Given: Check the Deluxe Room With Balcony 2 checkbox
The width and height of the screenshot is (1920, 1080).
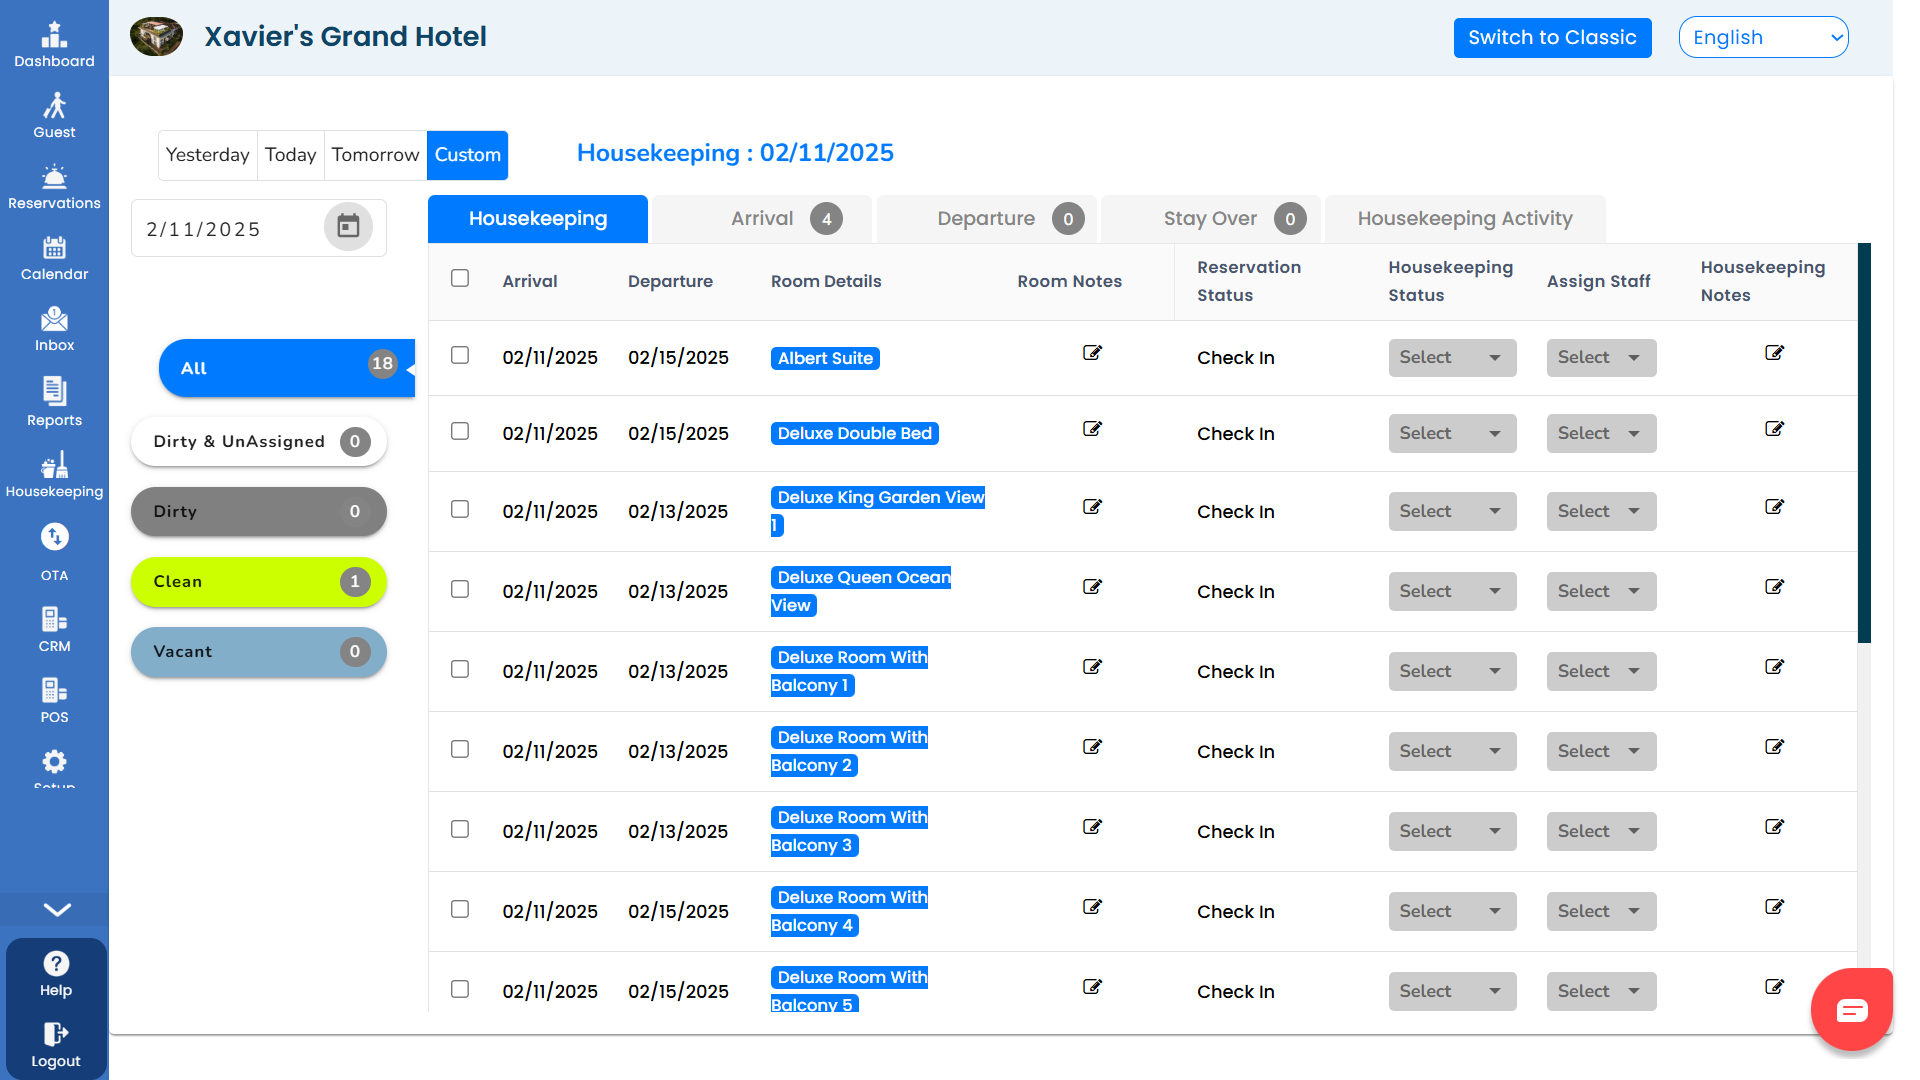Looking at the screenshot, I should click(460, 749).
